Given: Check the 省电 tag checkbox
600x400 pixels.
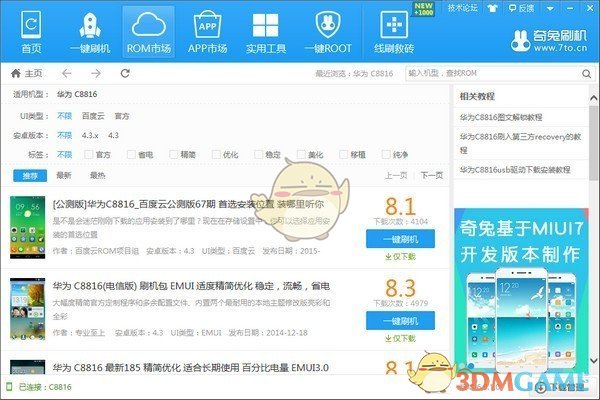Looking at the screenshot, I should click(131, 154).
